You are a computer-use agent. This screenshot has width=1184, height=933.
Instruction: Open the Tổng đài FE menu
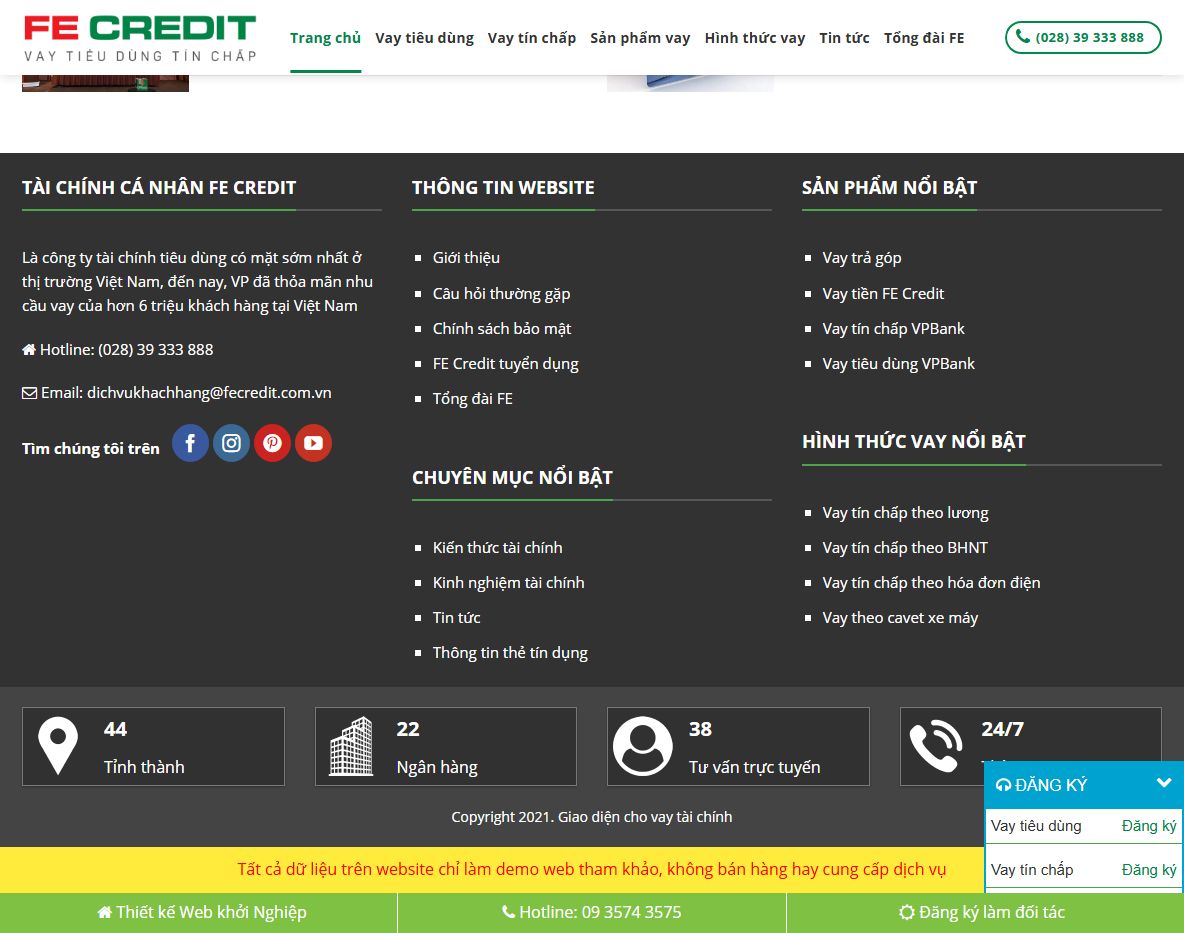click(924, 38)
